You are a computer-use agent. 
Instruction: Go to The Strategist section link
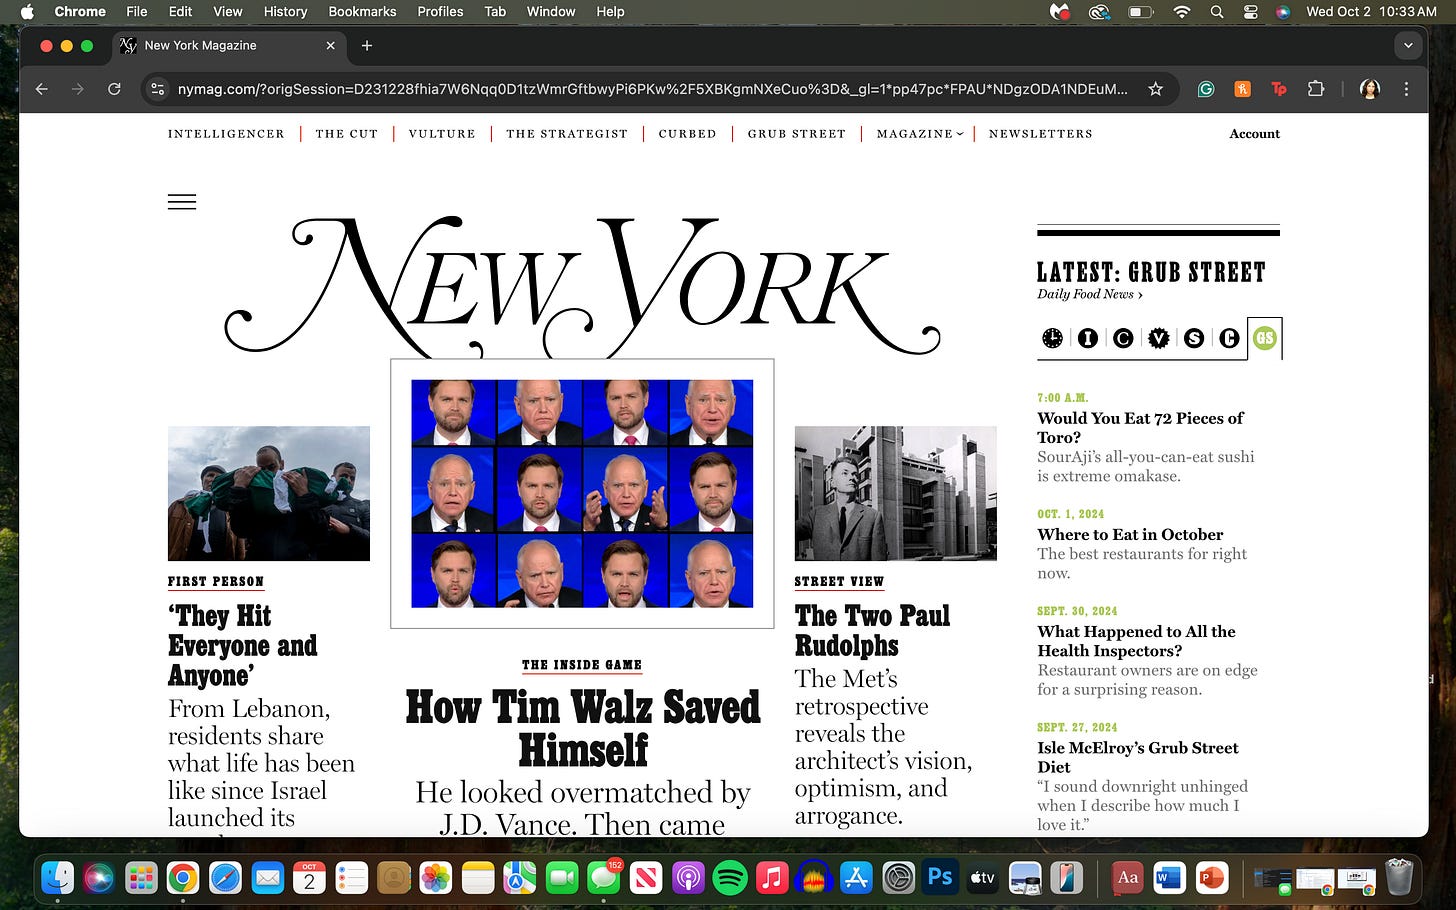coord(567,134)
